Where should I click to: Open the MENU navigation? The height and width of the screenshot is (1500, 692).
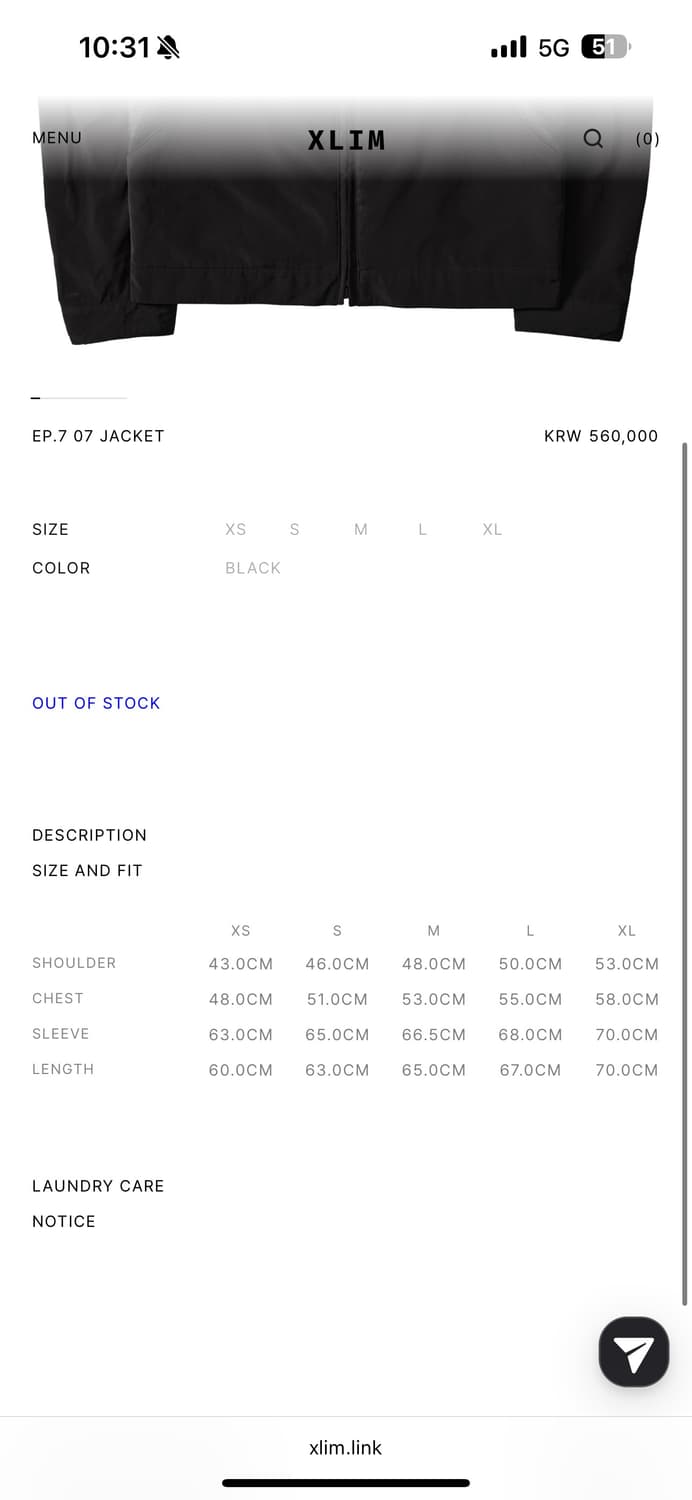pyautogui.click(x=57, y=138)
